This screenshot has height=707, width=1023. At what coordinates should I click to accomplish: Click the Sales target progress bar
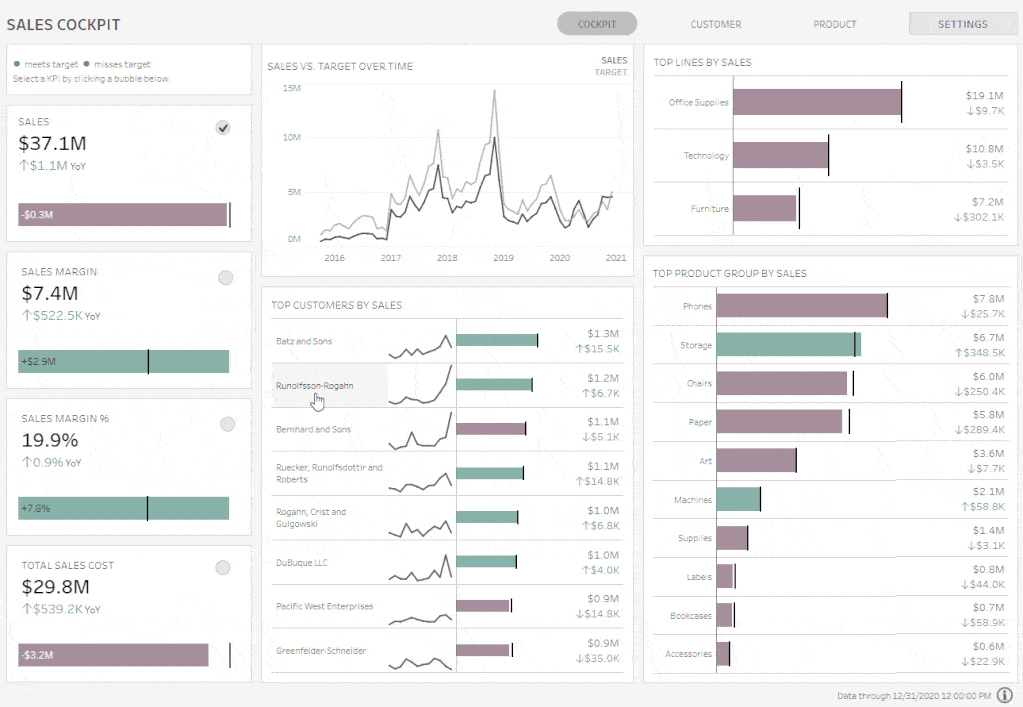[x=122, y=214]
